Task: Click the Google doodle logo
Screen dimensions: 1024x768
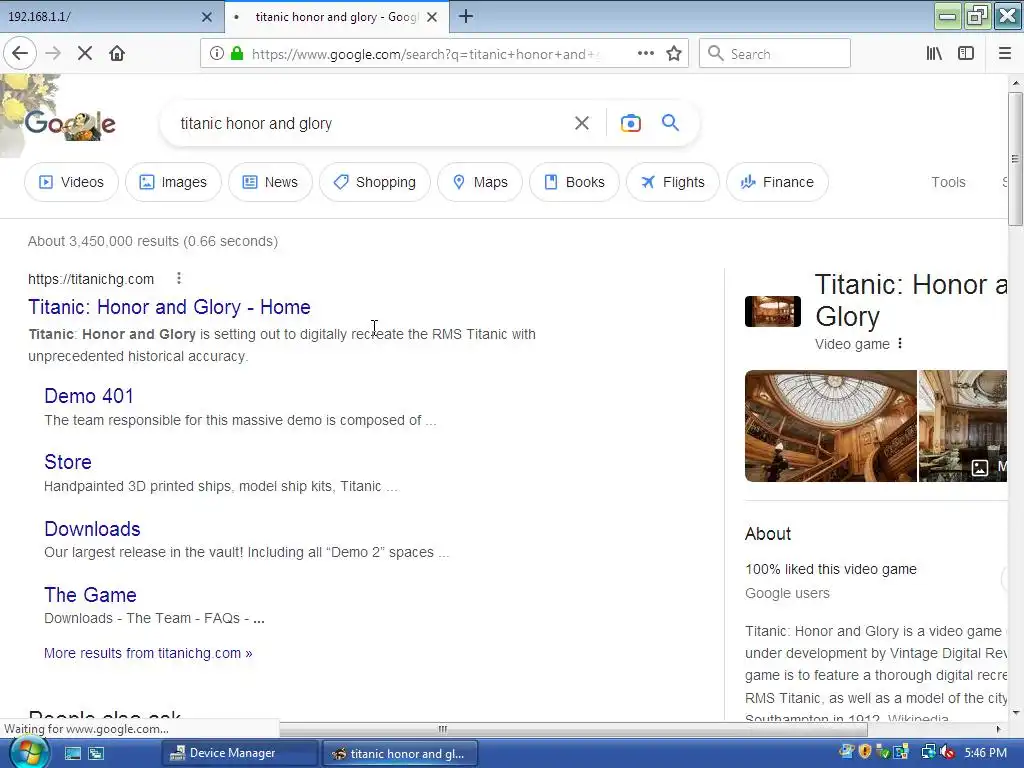Action: [x=69, y=123]
